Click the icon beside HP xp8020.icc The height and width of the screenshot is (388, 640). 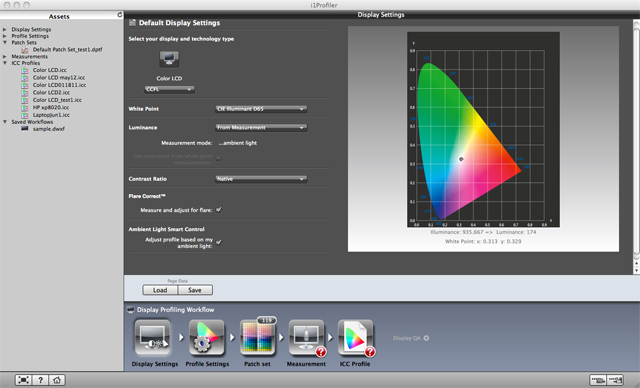[24, 108]
